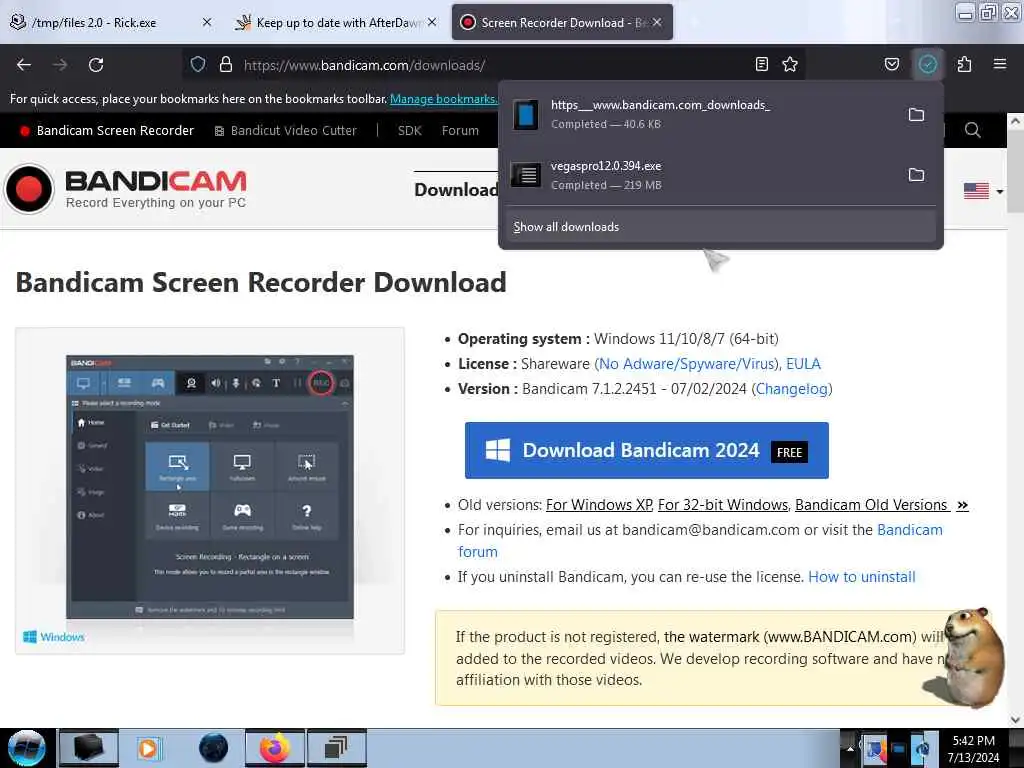This screenshot has width=1024, height=768.
Task: Open the Bandicam forum link
Action: tap(700, 541)
